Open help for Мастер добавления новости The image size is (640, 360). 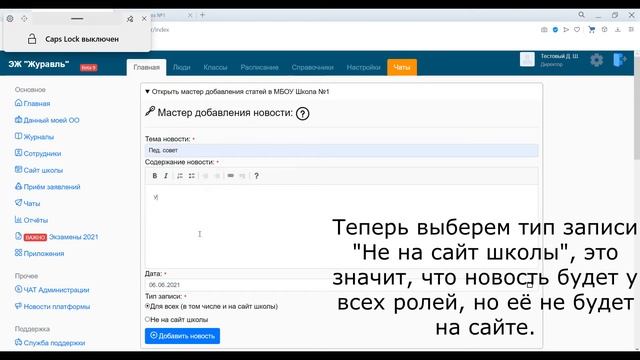coord(302,113)
